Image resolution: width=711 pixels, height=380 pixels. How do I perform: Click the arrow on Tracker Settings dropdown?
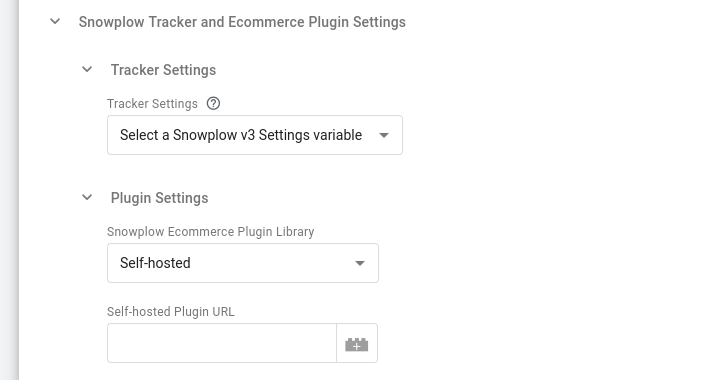click(384, 135)
